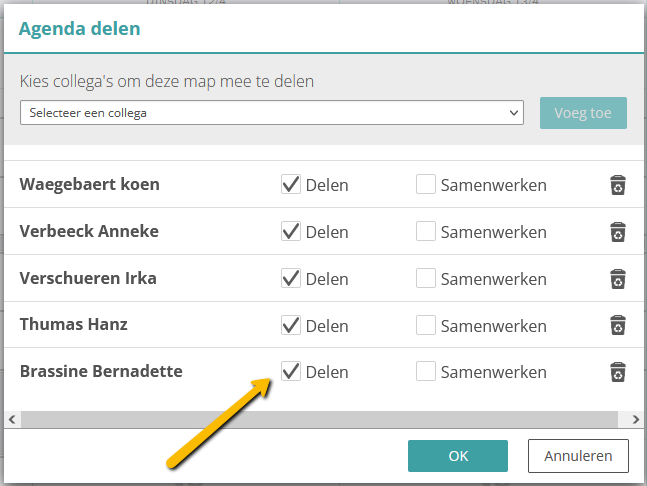This screenshot has height=486, width=647.
Task: Remove Verbeeck Anneke via trash icon
Action: pyautogui.click(x=618, y=232)
